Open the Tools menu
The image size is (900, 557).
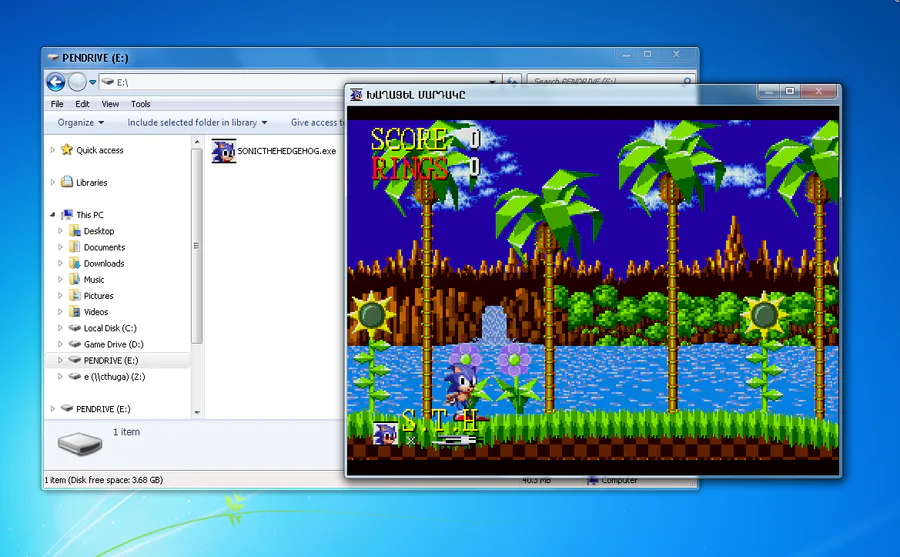tap(141, 104)
